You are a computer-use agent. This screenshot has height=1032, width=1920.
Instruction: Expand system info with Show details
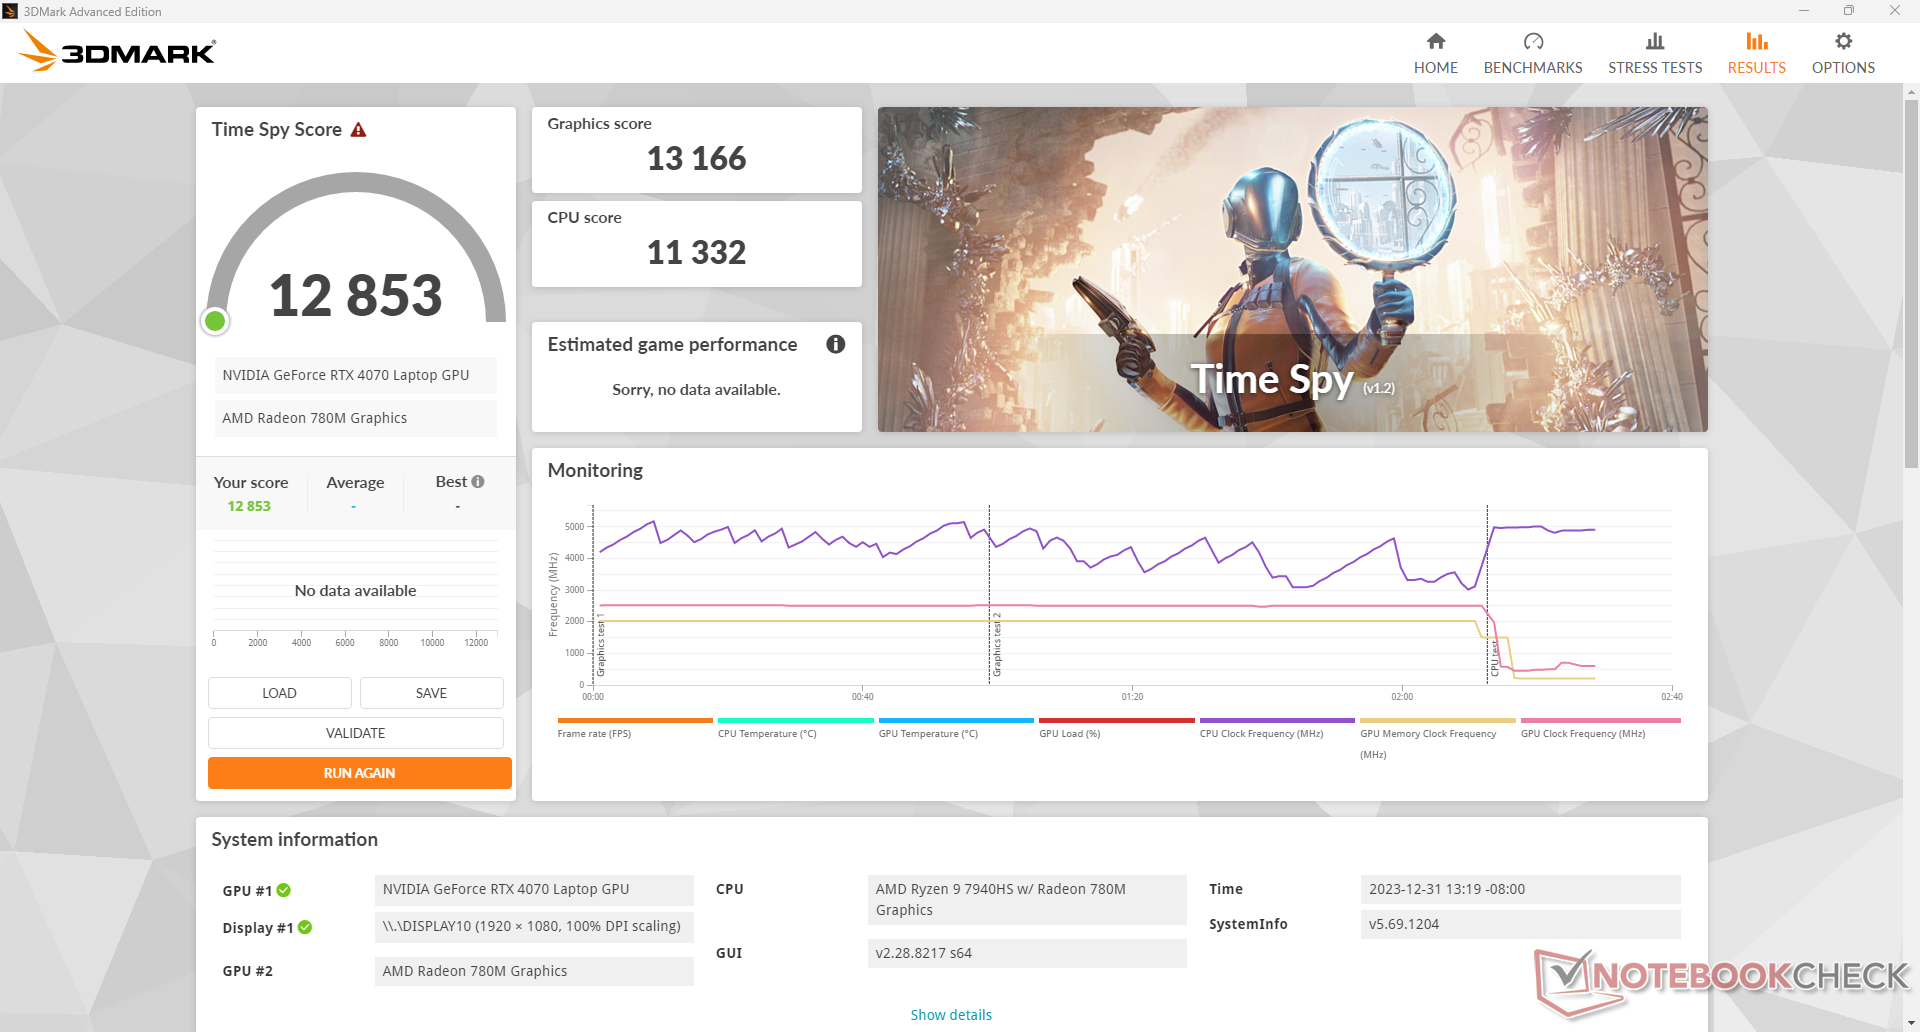pos(950,1014)
